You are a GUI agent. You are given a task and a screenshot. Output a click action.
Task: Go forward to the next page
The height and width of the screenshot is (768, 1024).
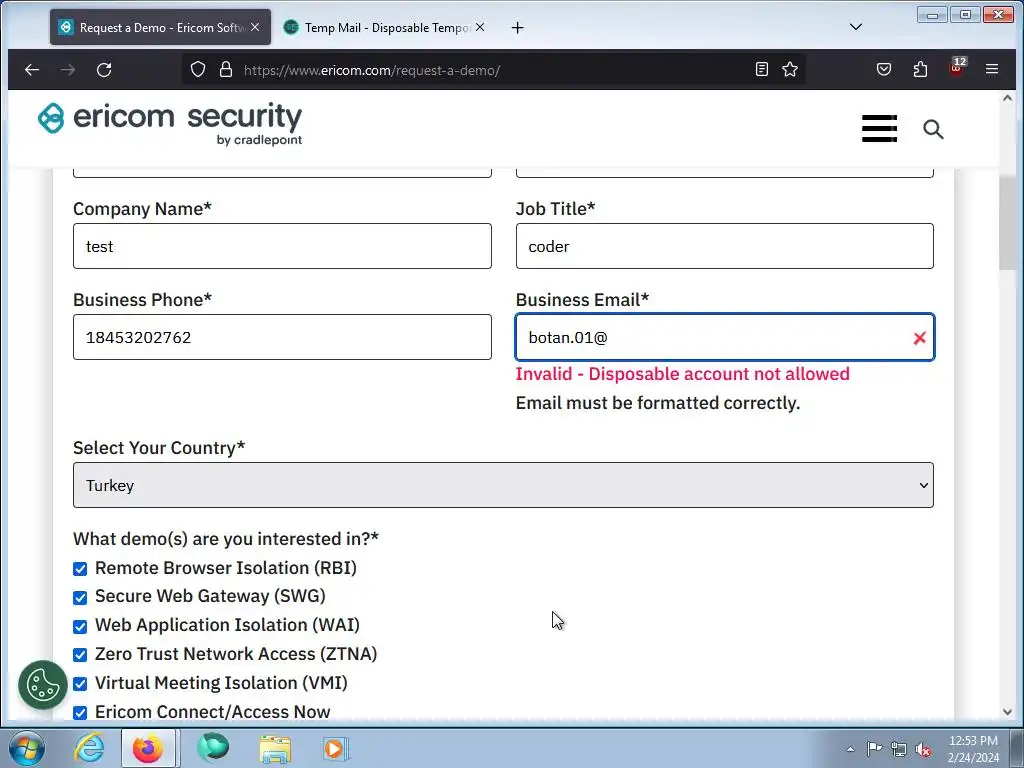click(x=68, y=69)
